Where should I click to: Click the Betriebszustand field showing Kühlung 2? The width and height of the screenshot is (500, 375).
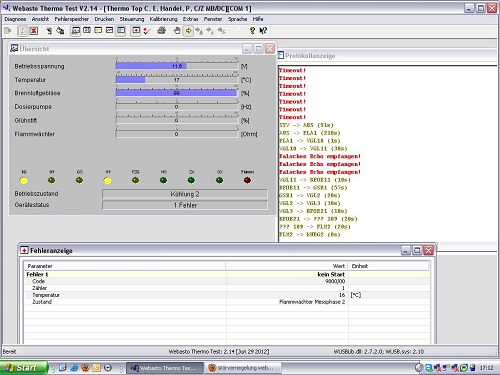(185, 194)
